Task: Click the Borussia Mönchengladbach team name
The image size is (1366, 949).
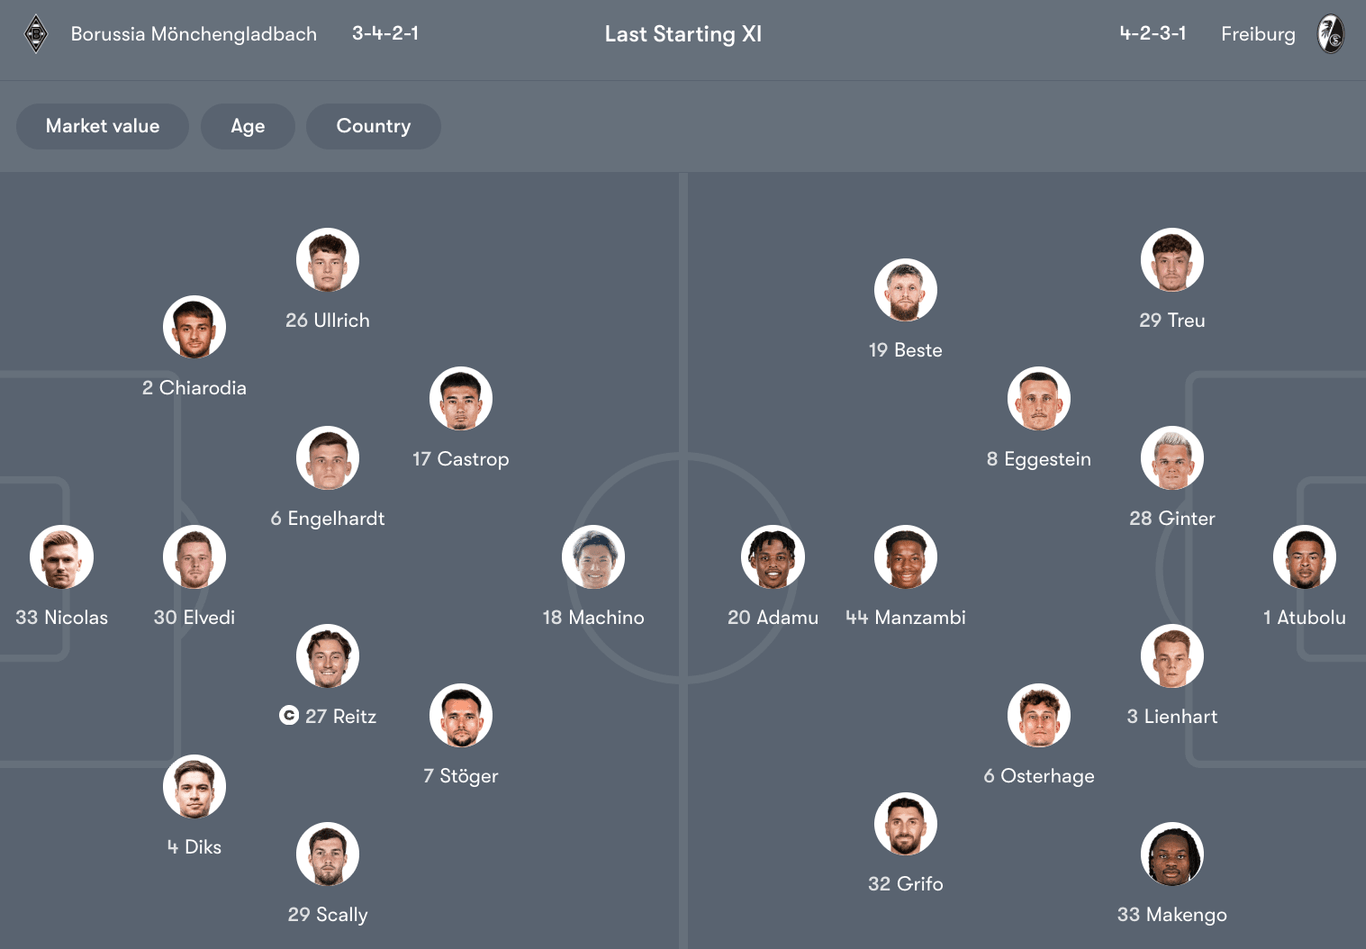Action: click(194, 34)
